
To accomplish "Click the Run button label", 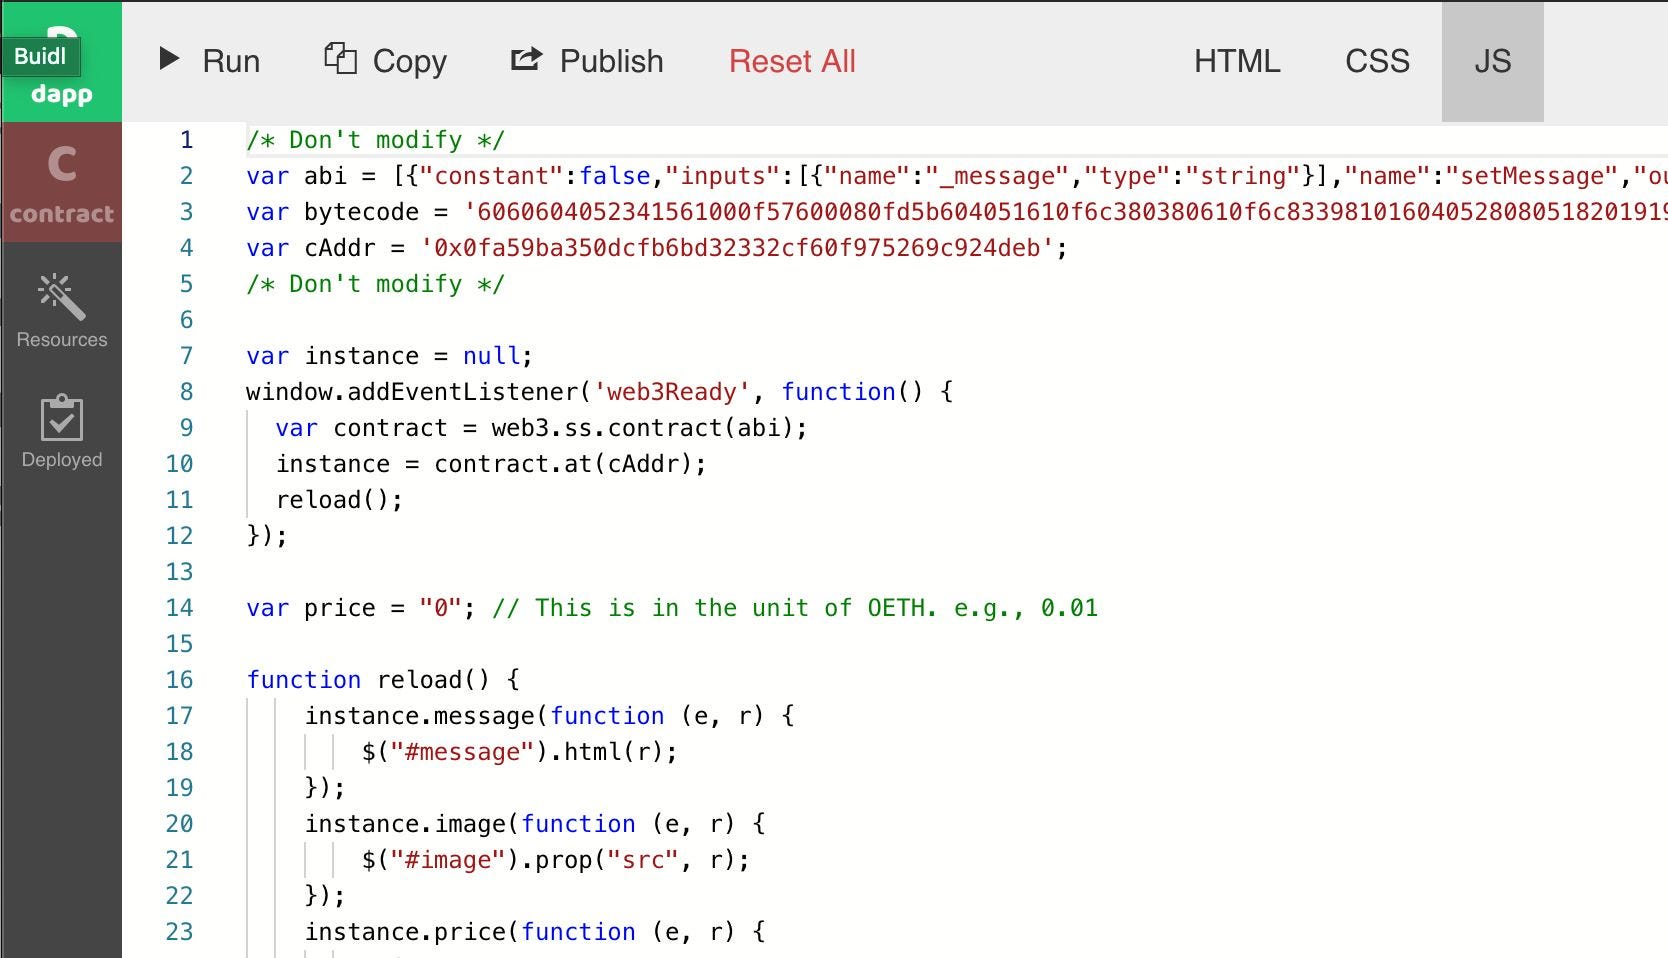I will (231, 61).
